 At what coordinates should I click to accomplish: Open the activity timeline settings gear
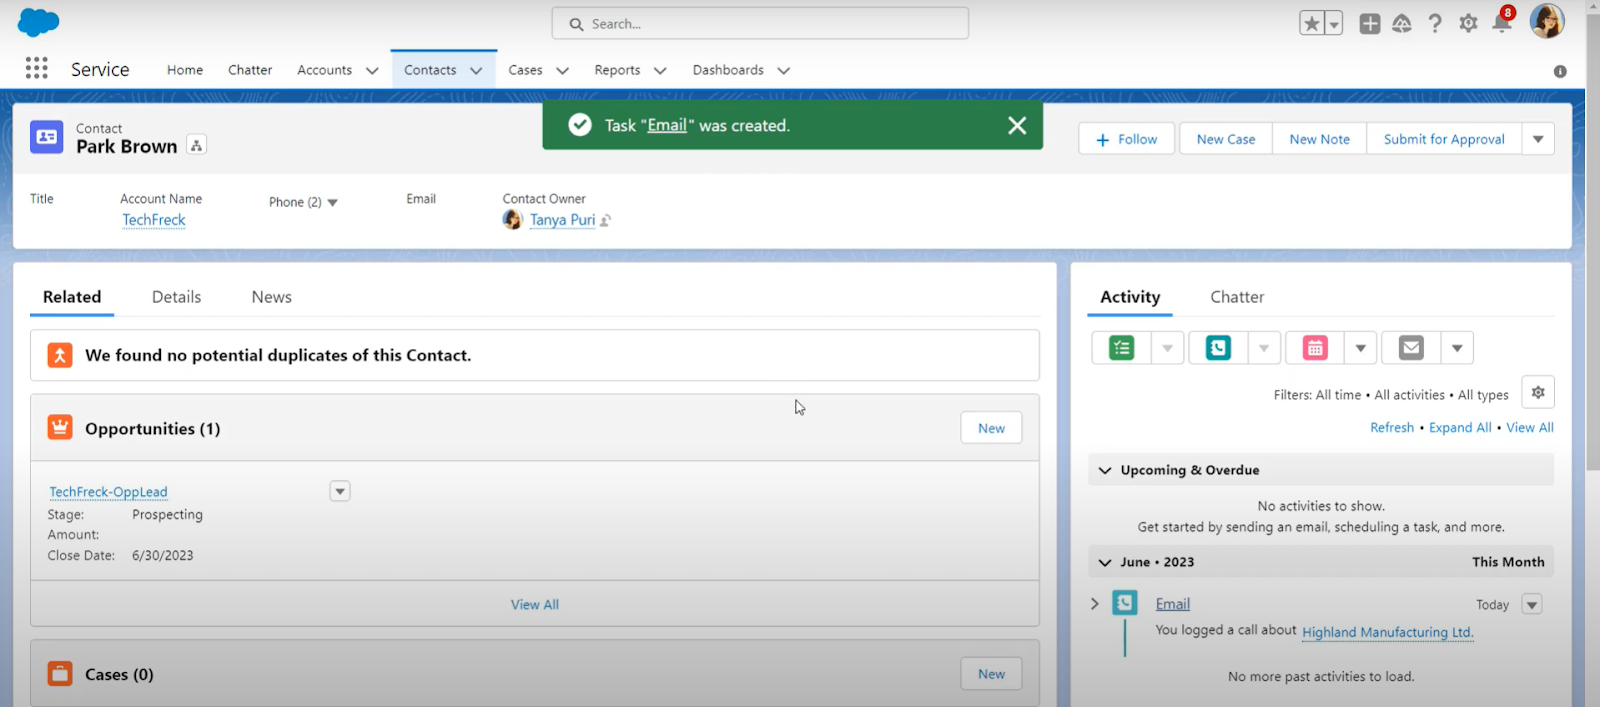(1538, 392)
